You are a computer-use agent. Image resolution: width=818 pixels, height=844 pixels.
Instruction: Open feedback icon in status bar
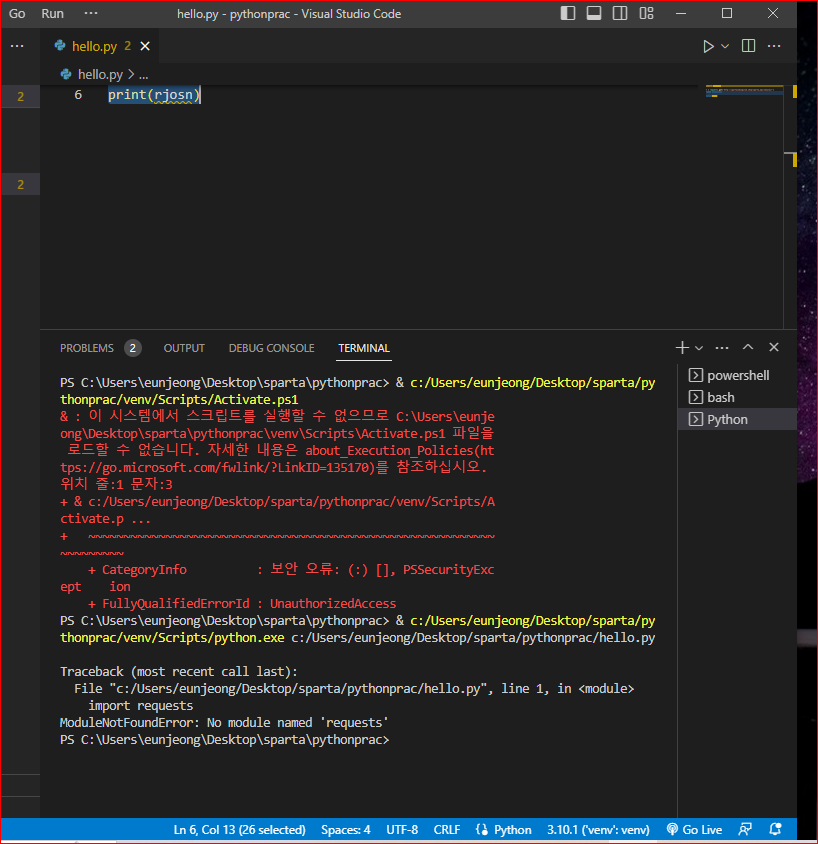pos(745,830)
